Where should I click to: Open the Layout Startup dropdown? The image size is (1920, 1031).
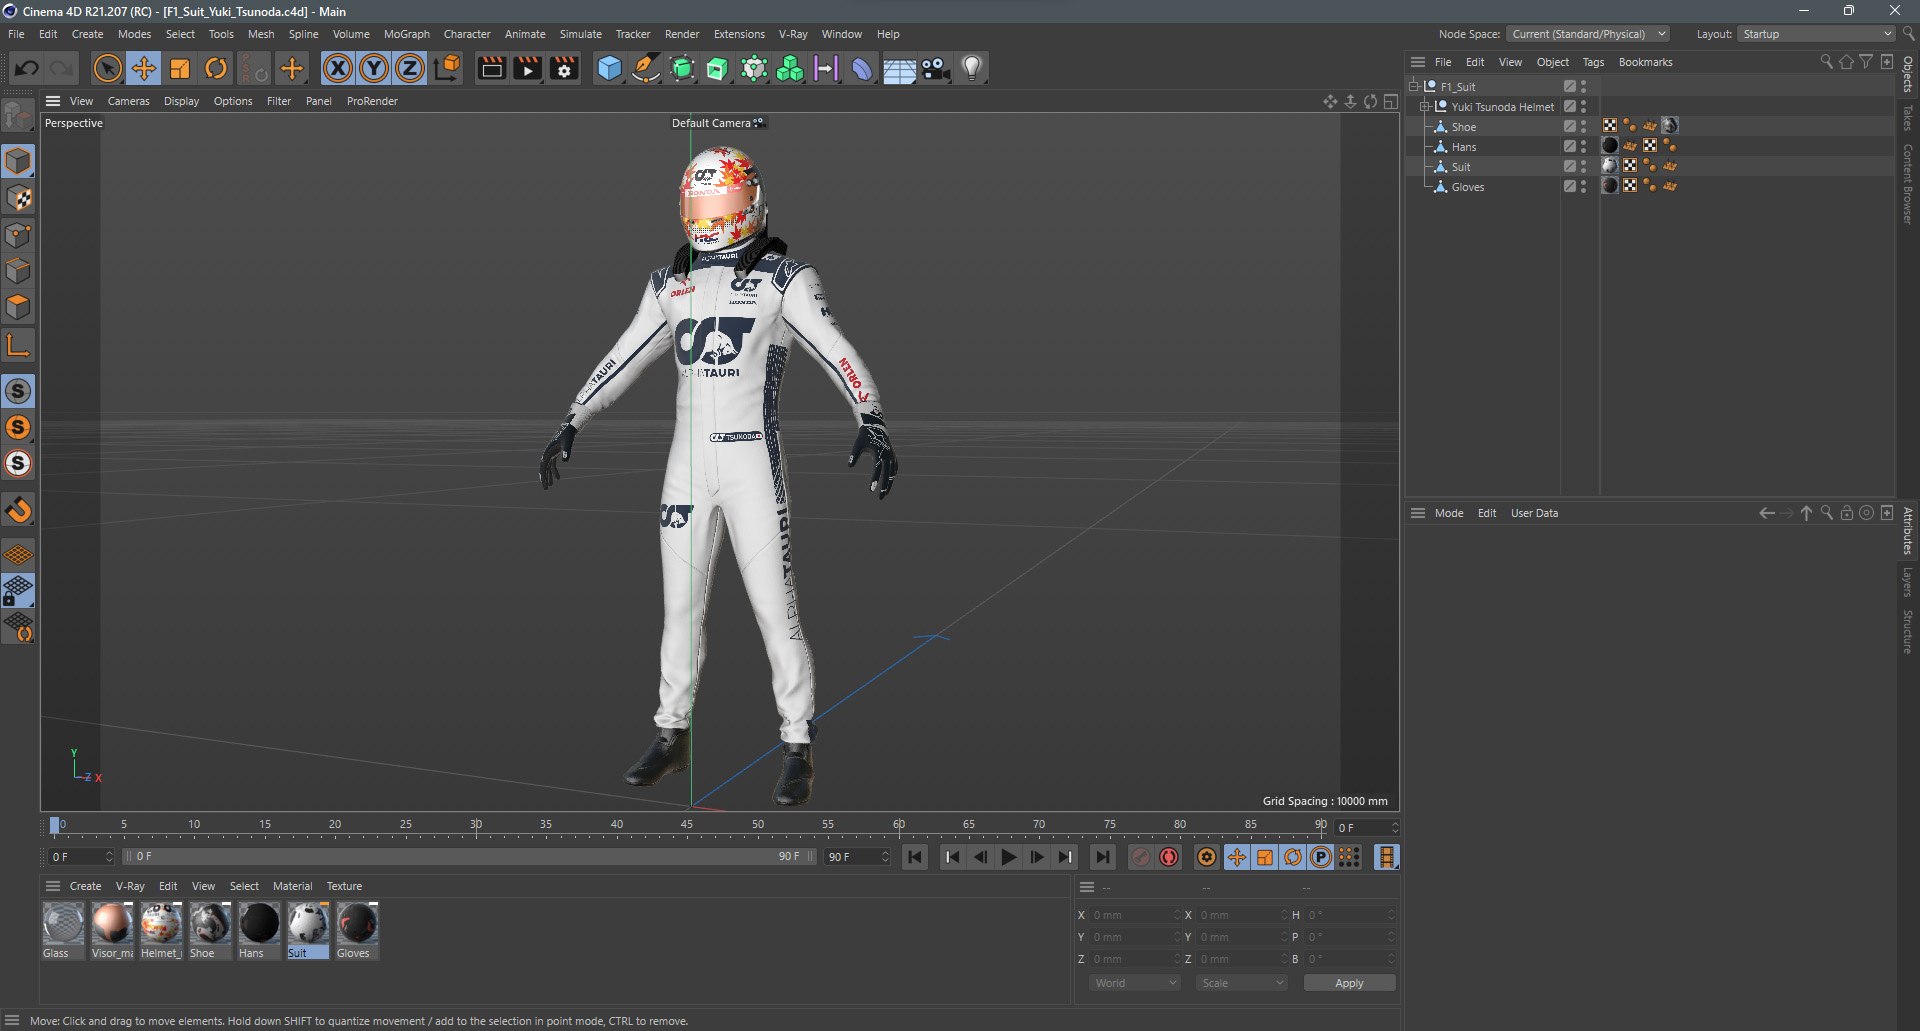[1816, 34]
